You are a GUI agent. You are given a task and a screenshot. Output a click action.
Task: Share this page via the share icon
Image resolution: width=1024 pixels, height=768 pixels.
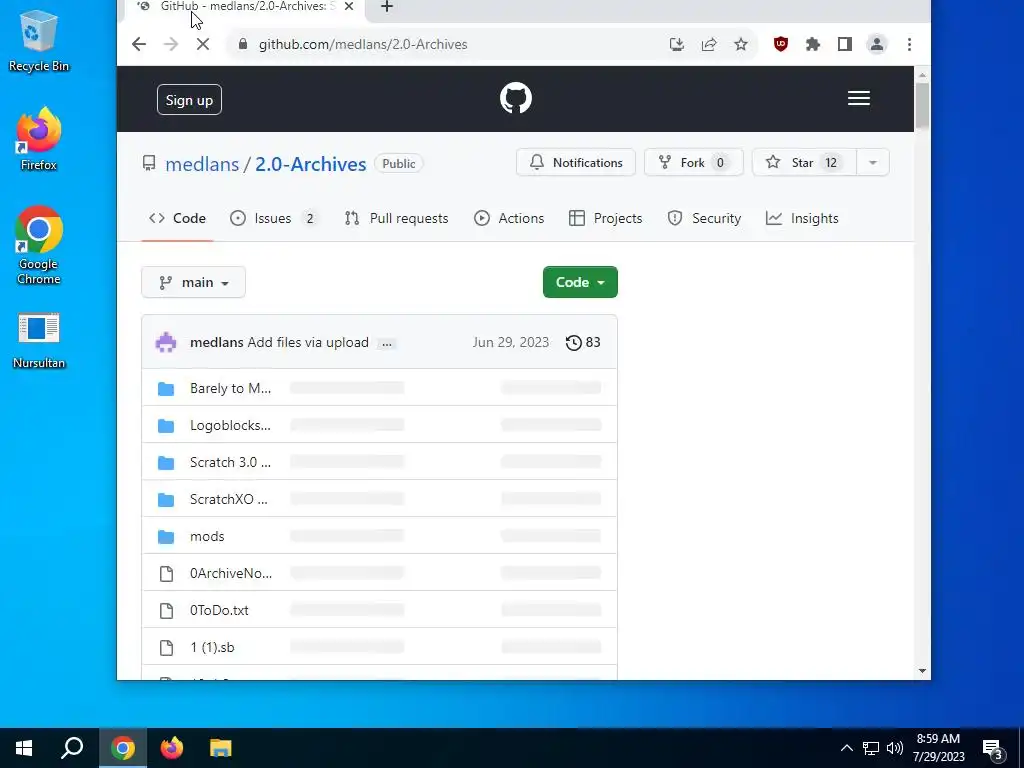[x=709, y=44]
